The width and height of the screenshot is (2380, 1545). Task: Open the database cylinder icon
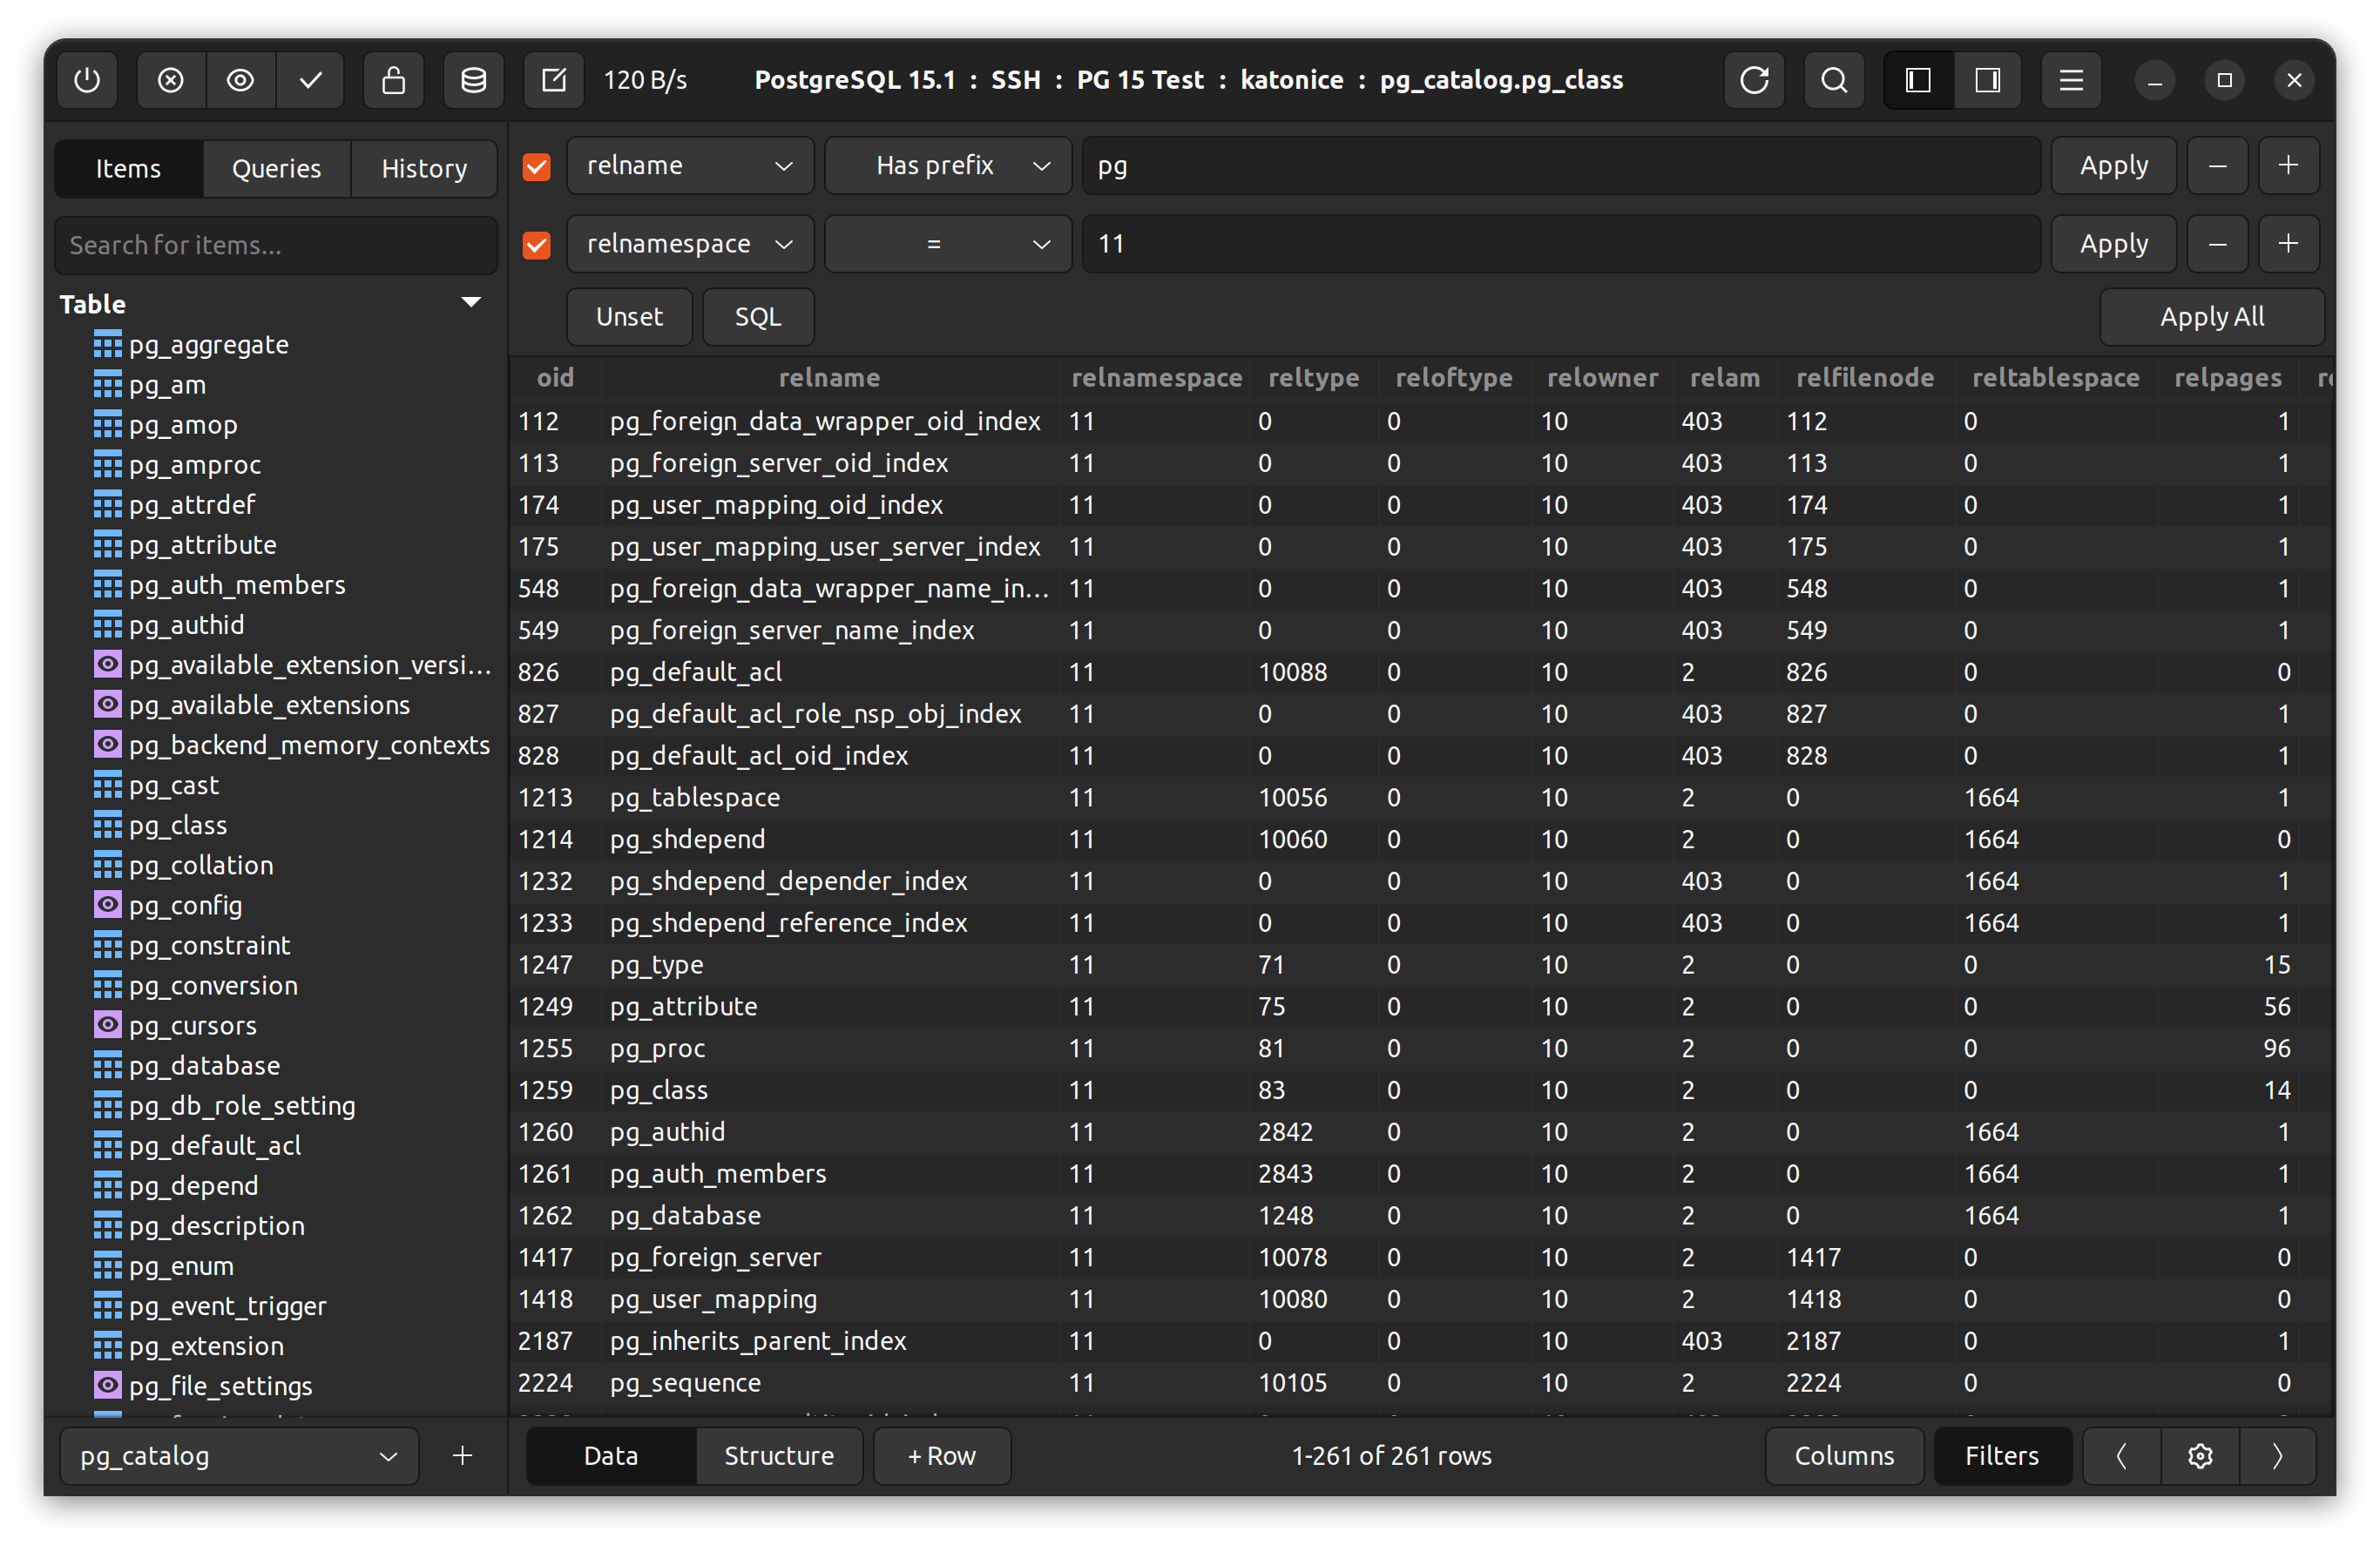(x=473, y=80)
